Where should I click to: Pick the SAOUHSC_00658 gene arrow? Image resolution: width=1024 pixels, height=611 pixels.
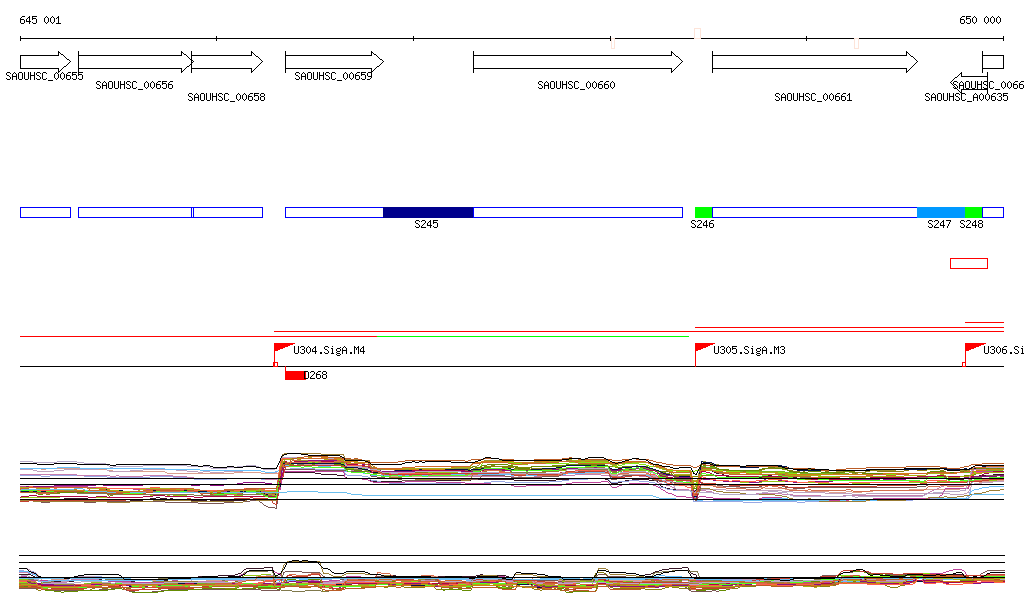click(x=227, y=62)
